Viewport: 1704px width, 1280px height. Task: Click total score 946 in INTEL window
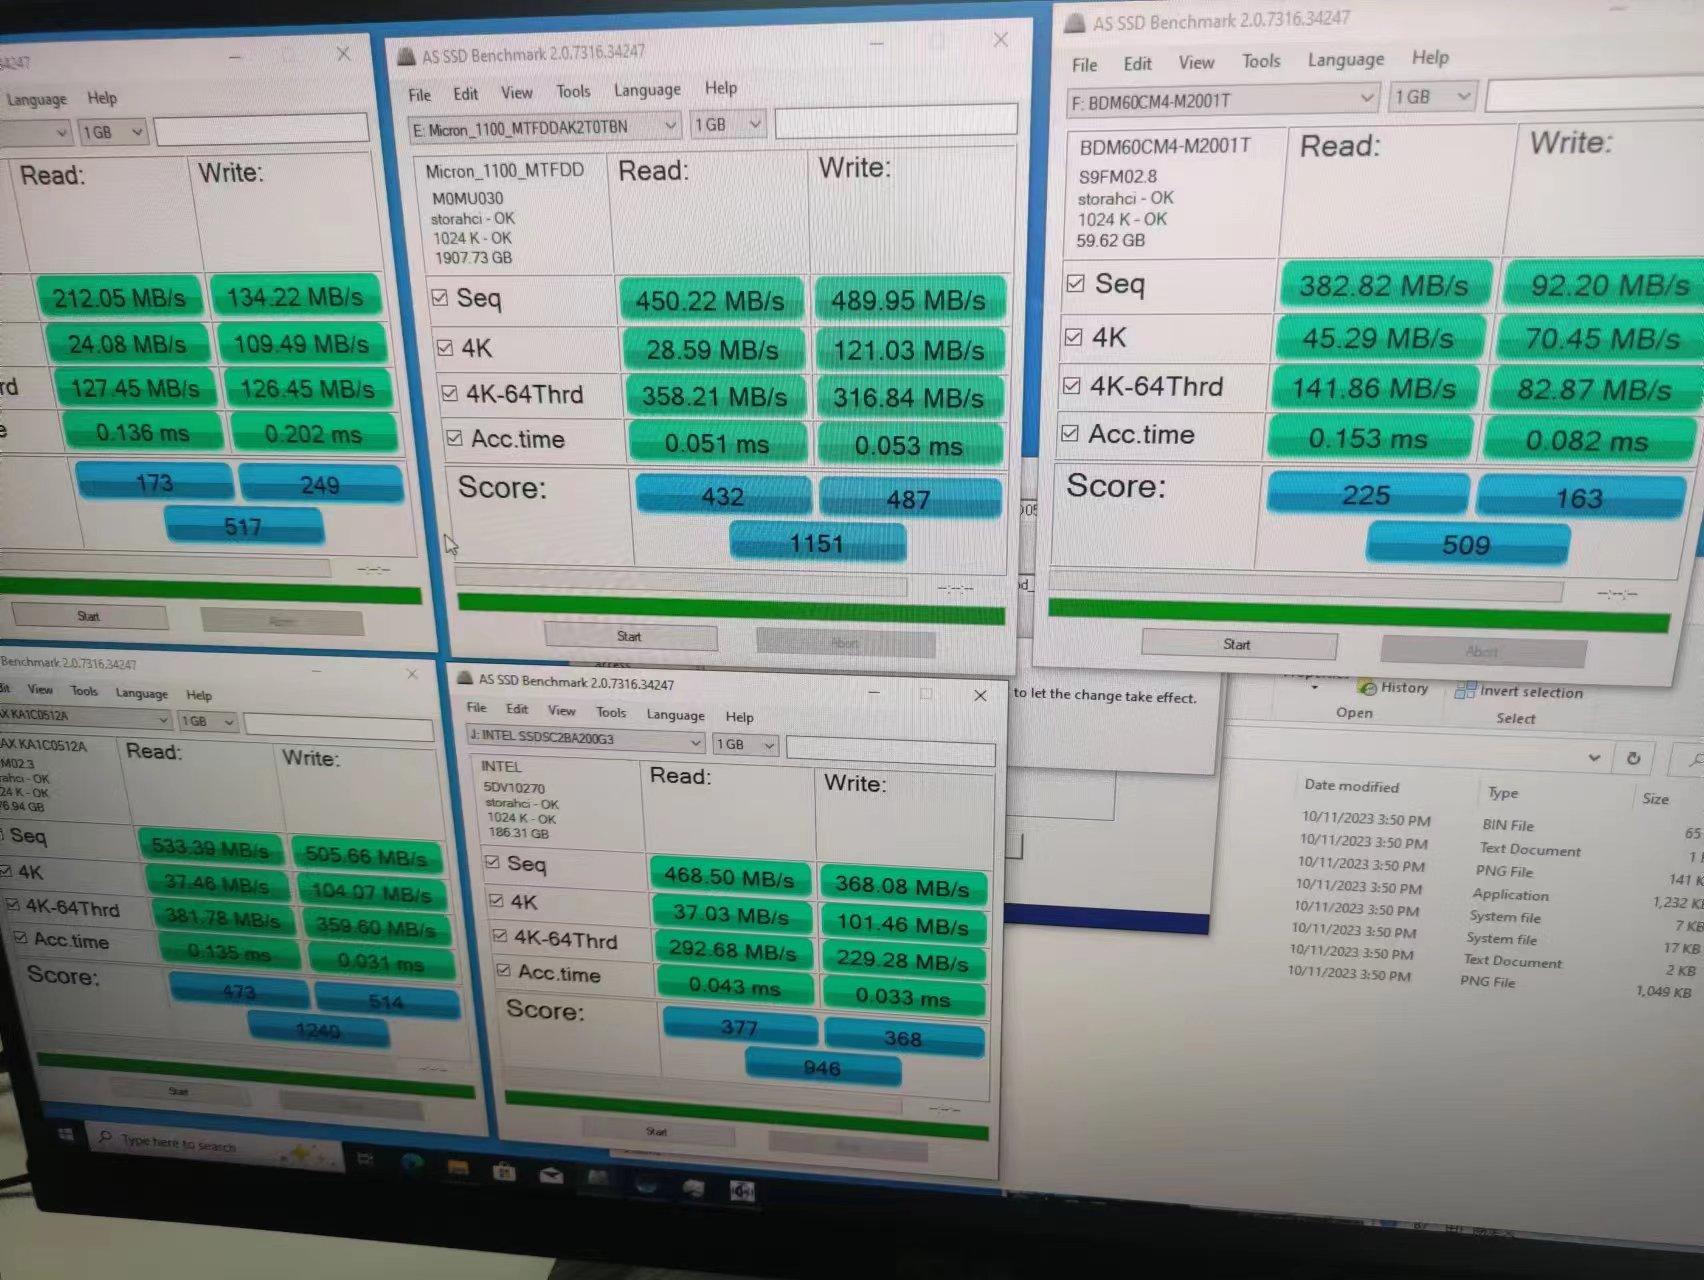pos(822,1068)
